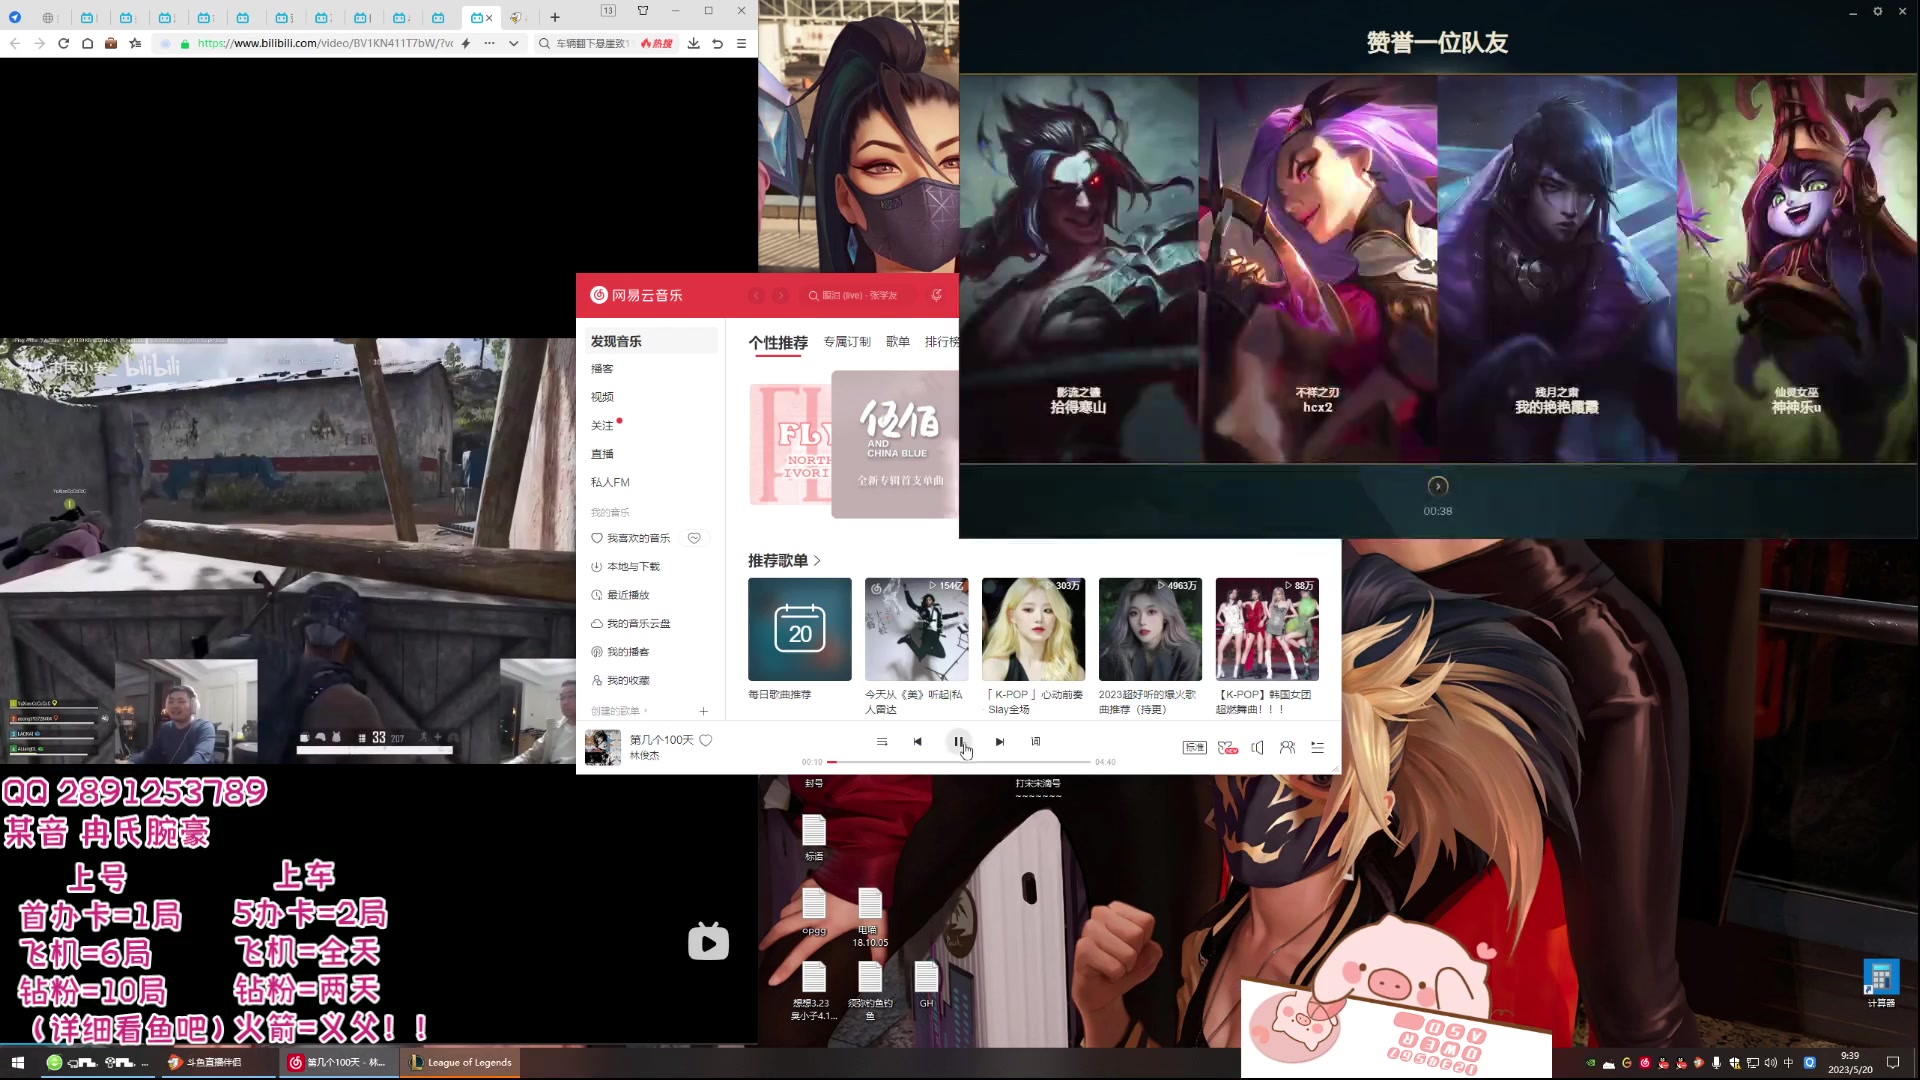The width and height of the screenshot is (1920, 1080).
Task: Open 【K-POP】韩国女团 playlist card
Action: click(1267, 629)
